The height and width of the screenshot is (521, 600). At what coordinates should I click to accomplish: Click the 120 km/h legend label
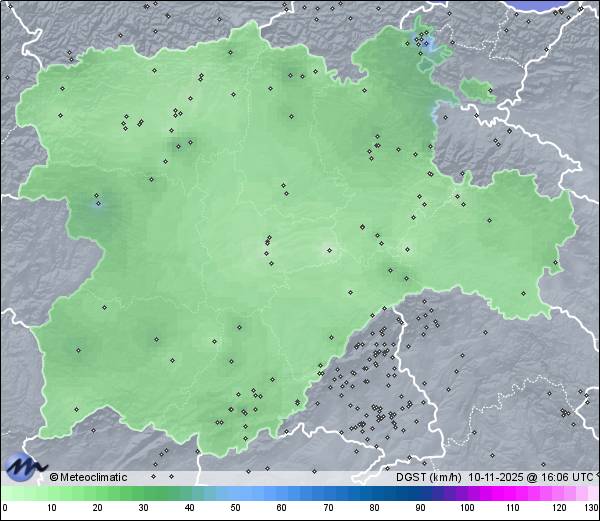pyautogui.click(x=559, y=509)
